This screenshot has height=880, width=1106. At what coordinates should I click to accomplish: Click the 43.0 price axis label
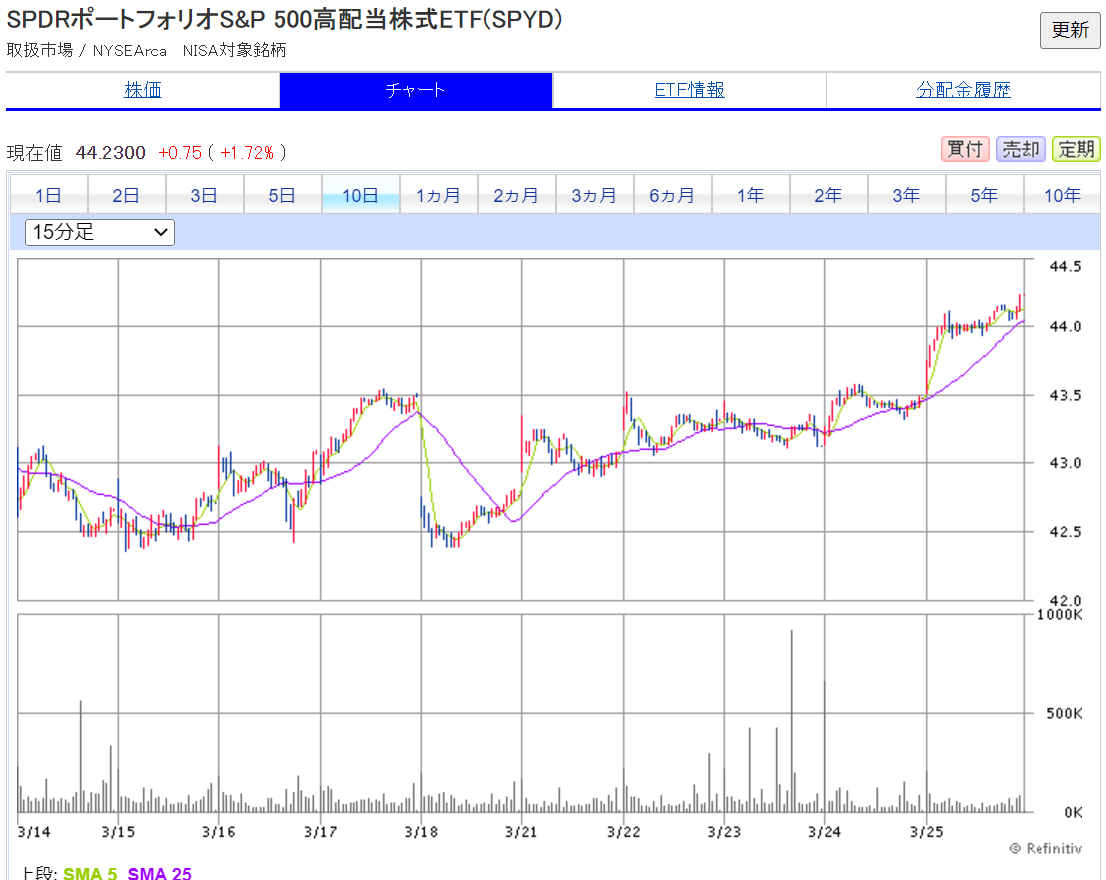point(1065,463)
